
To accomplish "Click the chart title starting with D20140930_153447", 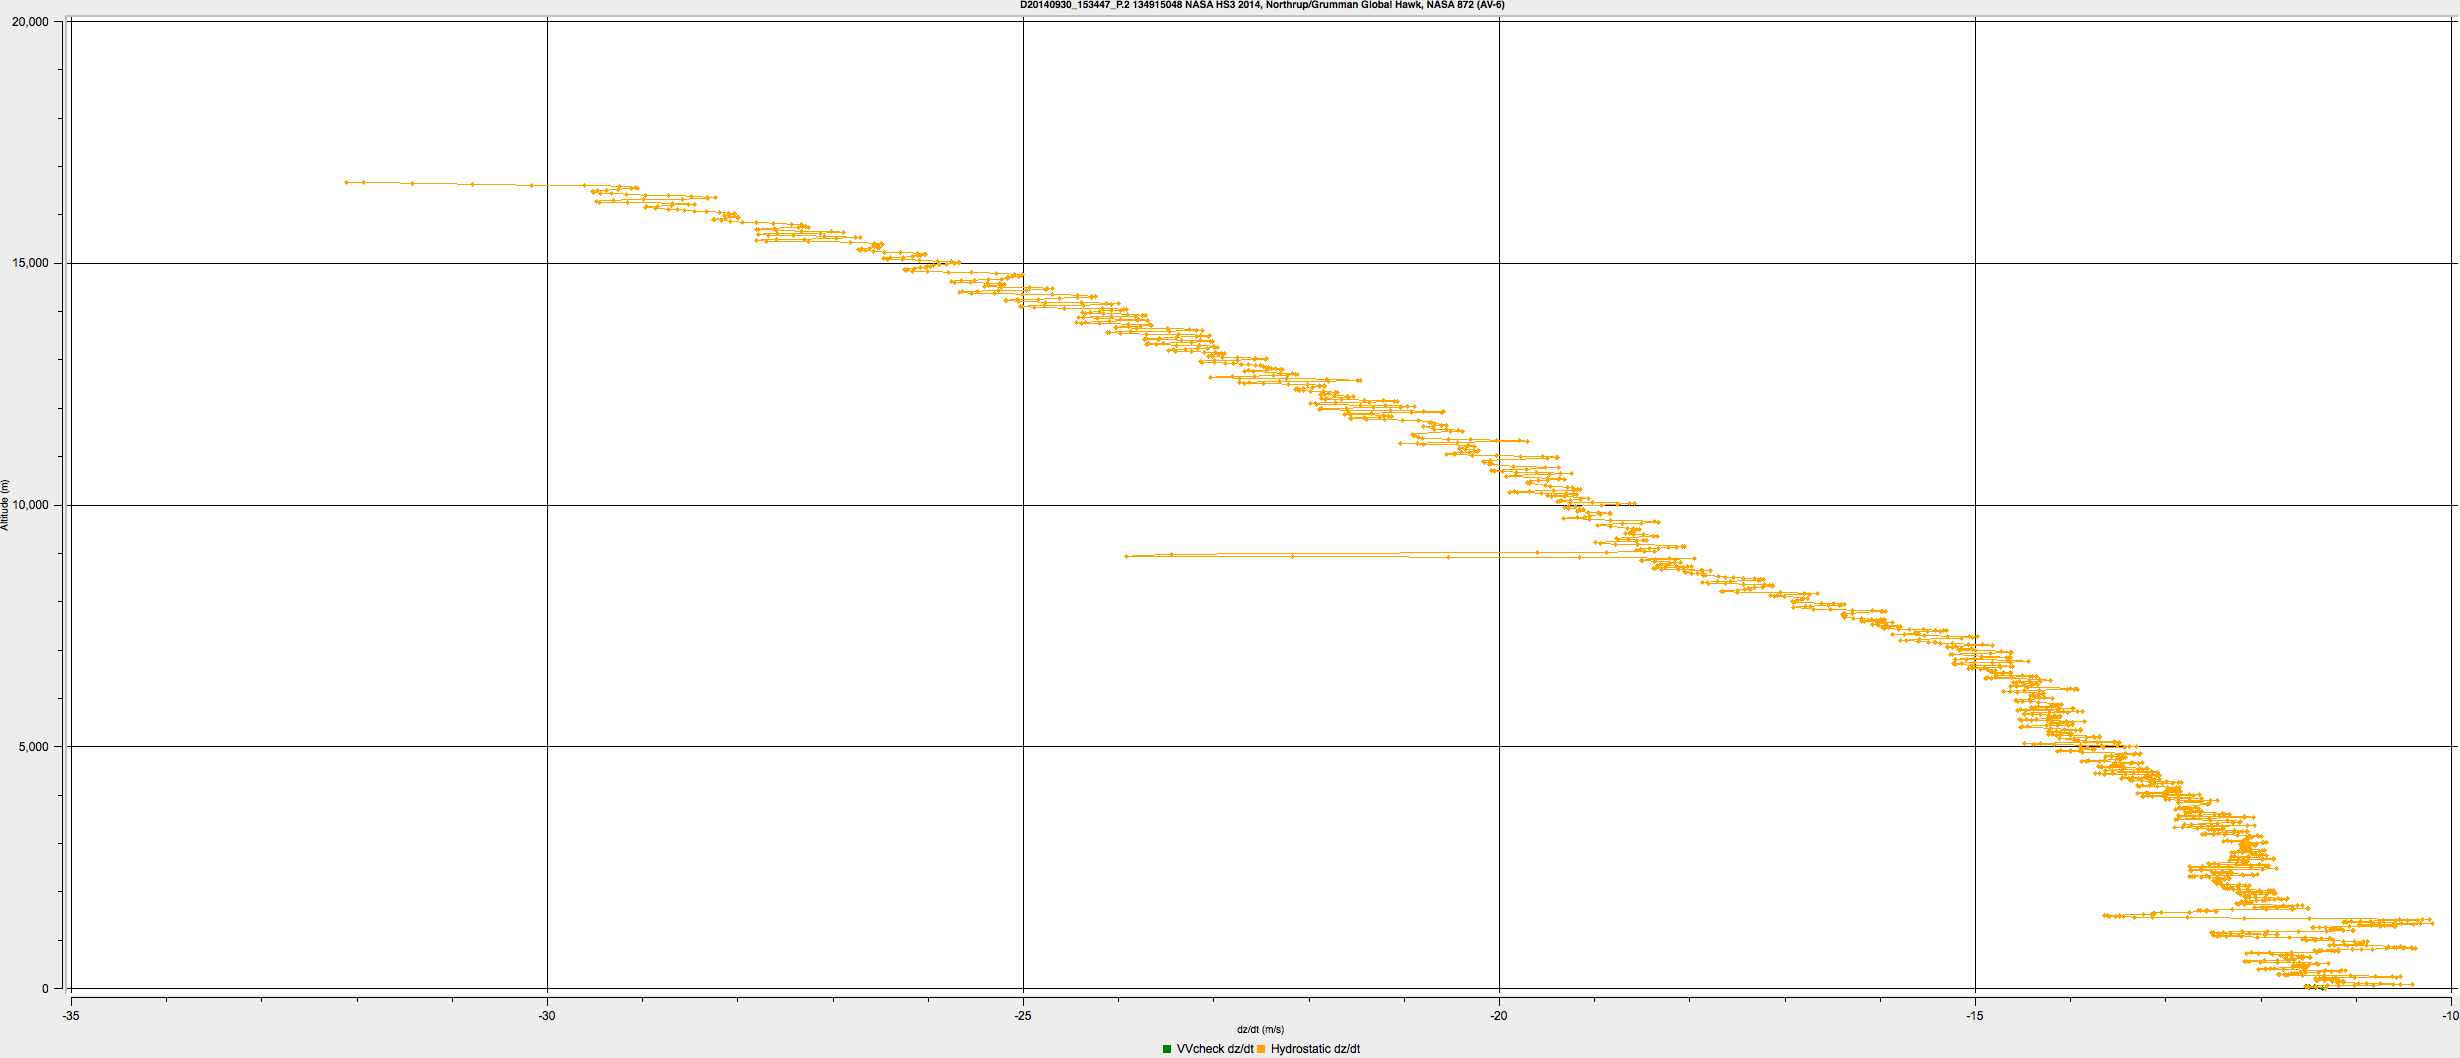I will pos(1262,5).
